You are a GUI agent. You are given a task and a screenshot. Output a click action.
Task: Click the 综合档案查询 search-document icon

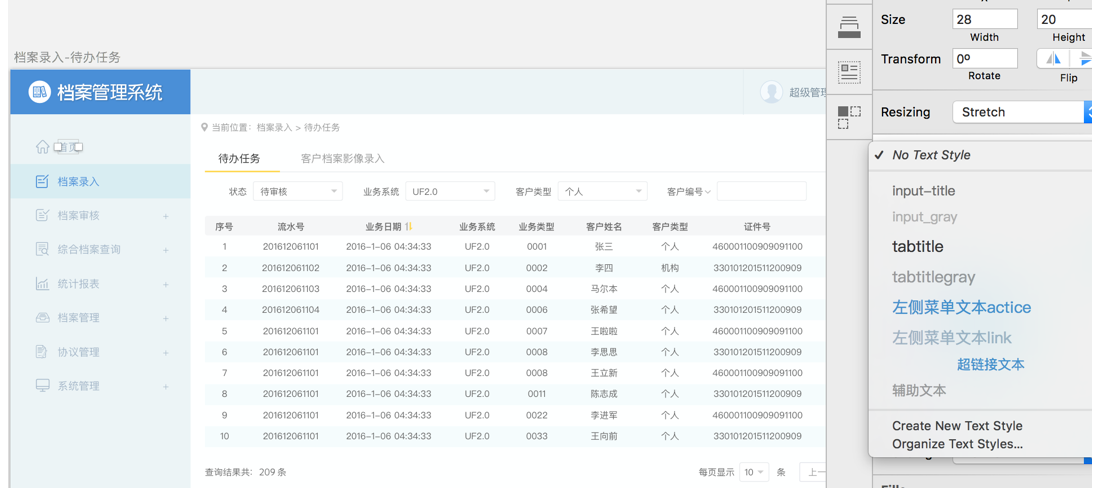pyautogui.click(x=42, y=249)
